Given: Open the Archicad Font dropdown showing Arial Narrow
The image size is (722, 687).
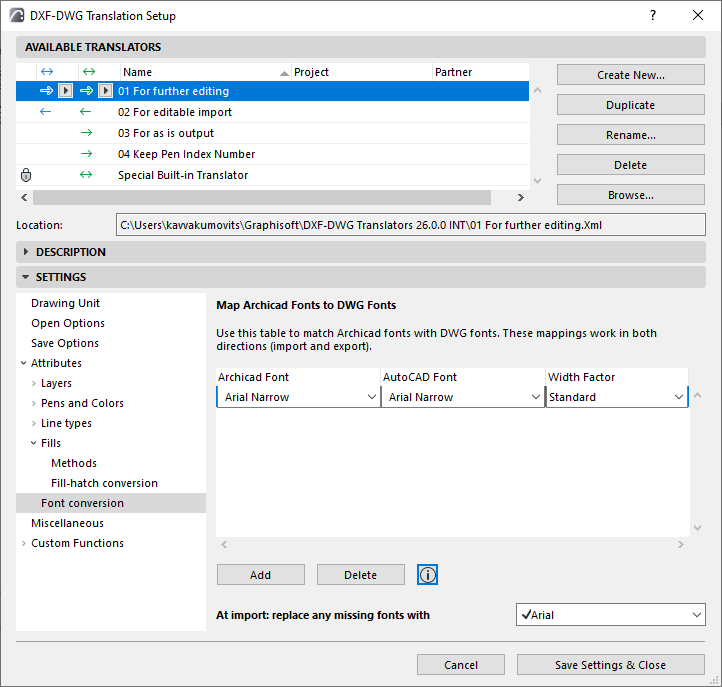Looking at the screenshot, I should [298, 397].
